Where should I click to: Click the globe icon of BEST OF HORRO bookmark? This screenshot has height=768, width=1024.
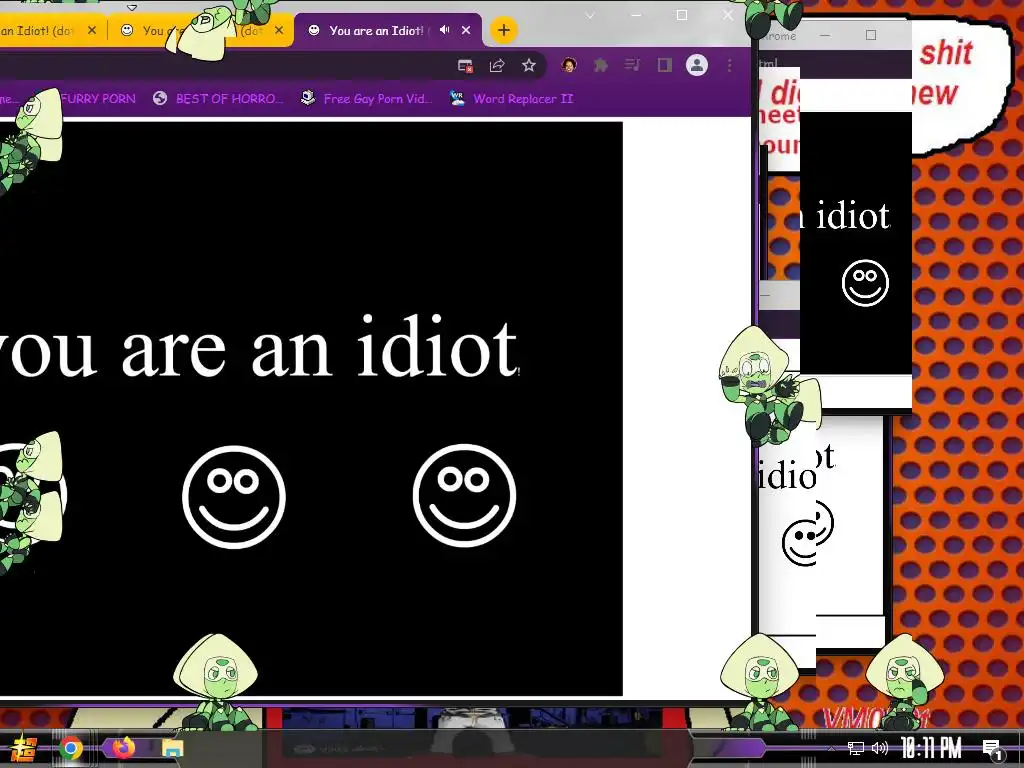[x=160, y=99]
